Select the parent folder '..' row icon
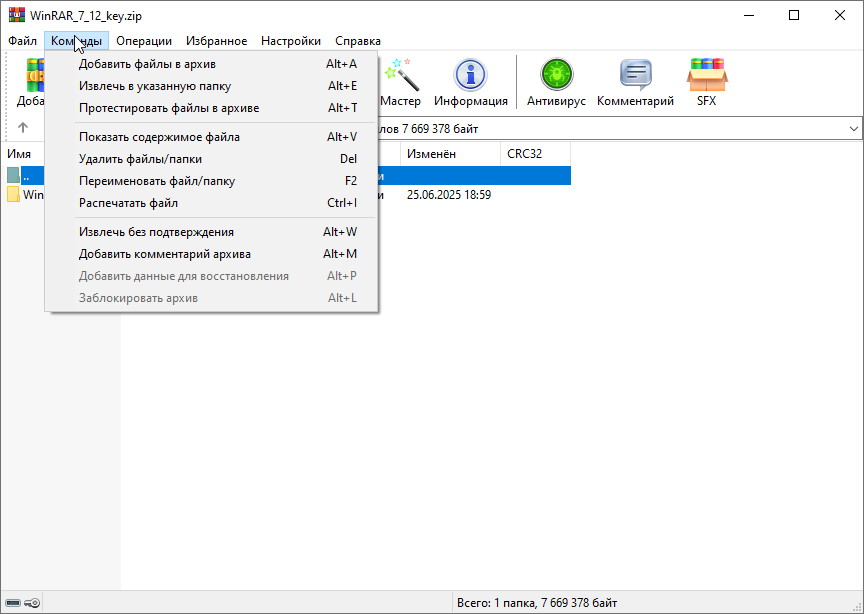 (x=13, y=175)
